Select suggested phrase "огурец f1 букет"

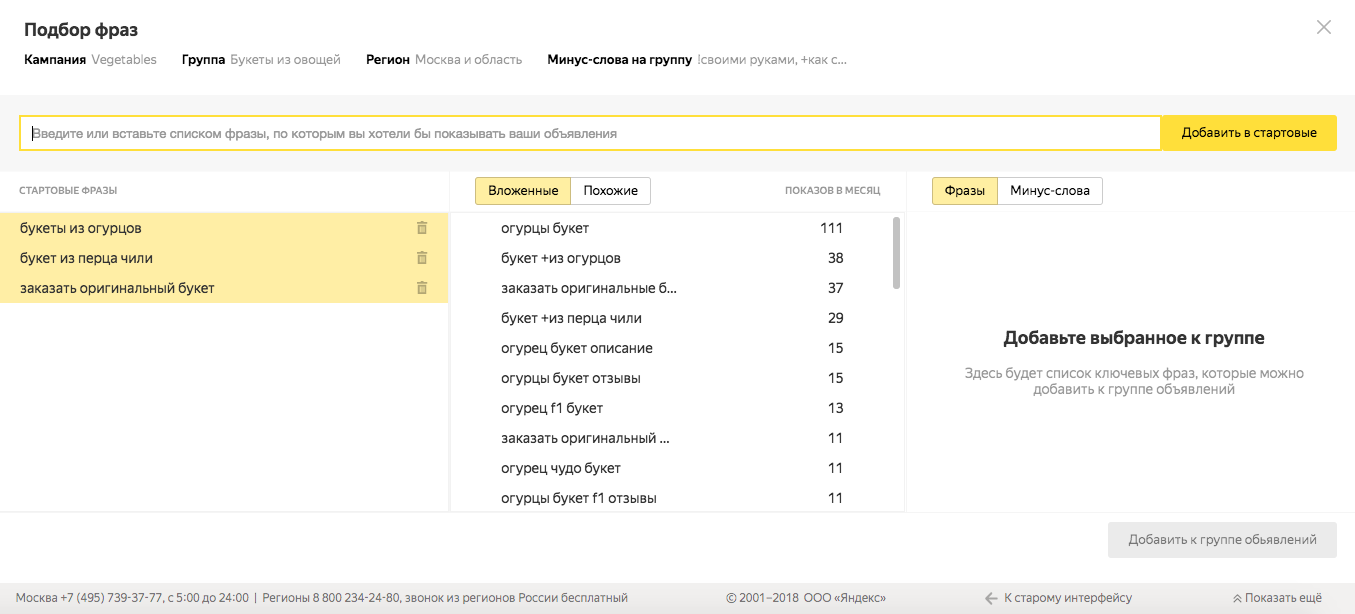552,408
